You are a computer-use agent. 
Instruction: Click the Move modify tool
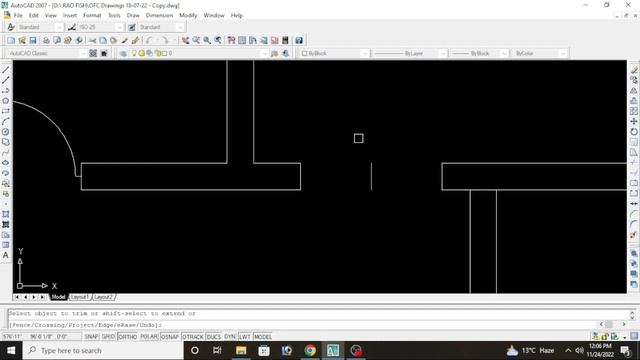[x=634, y=121]
